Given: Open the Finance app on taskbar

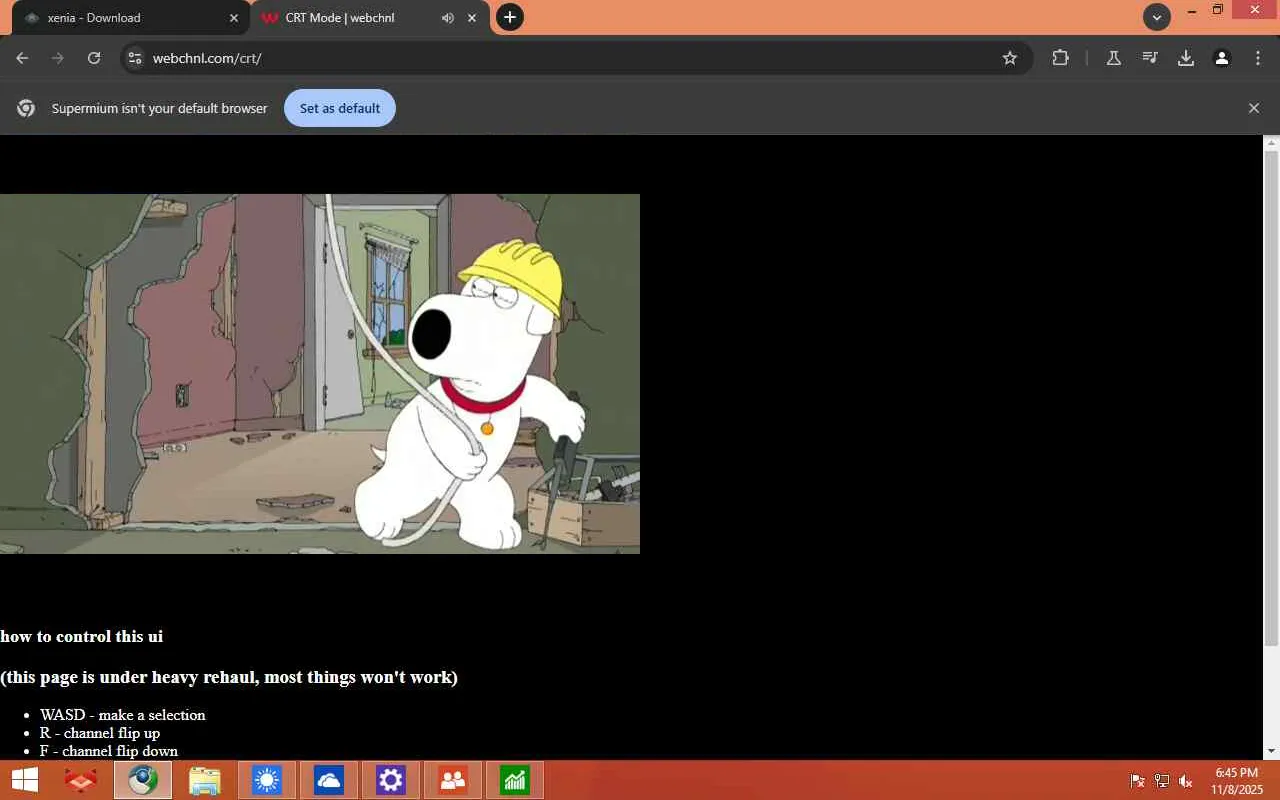Looking at the screenshot, I should [x=515, y=780].
